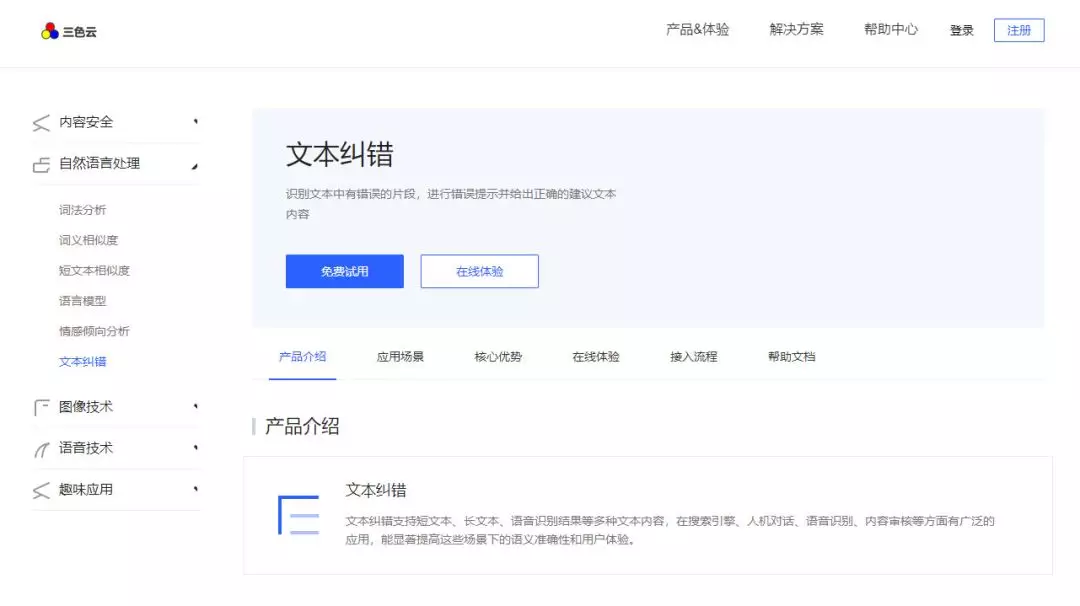Open 词义相似度 in the sidebar
The image size is (1080, 606).
tap(88, 240)
